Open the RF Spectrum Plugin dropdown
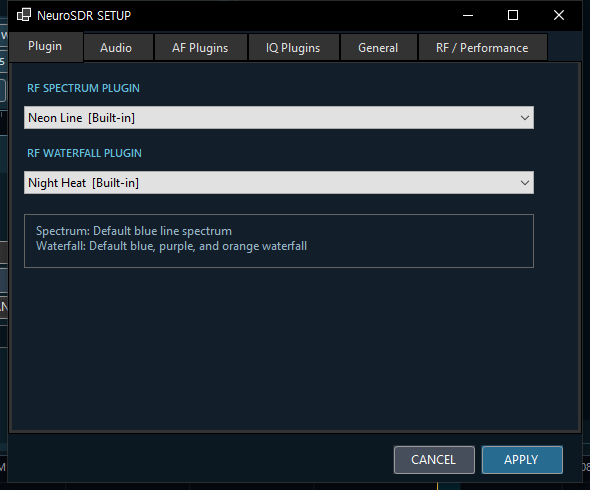This screenshot has height=490, width=590. [279, 118]
